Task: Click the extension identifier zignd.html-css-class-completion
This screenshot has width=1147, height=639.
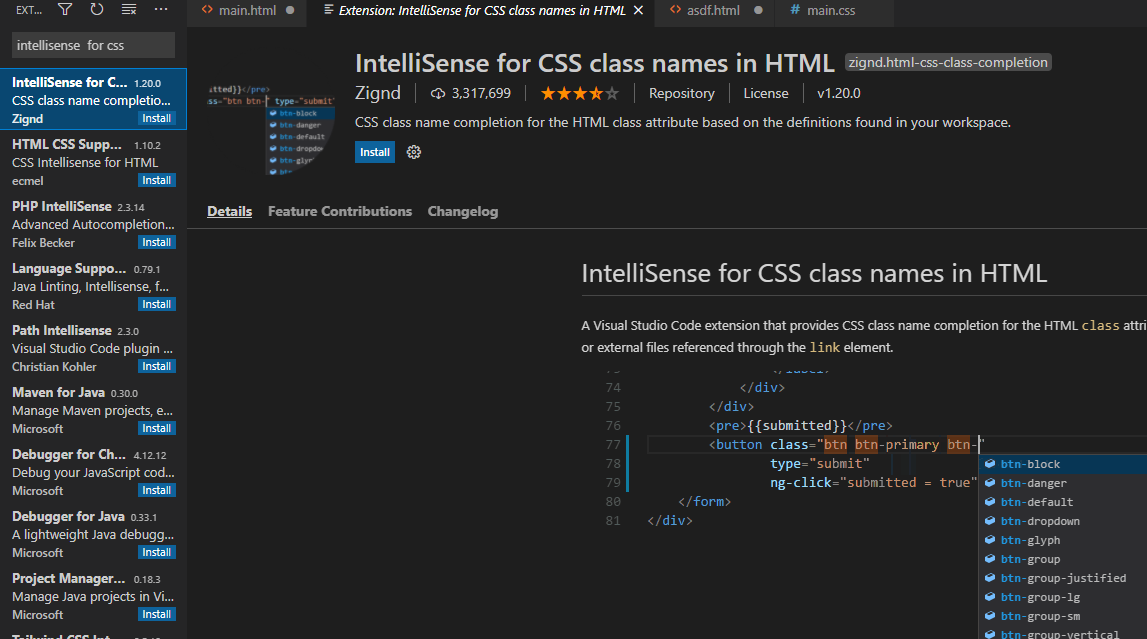Action: tap(948, 63)
